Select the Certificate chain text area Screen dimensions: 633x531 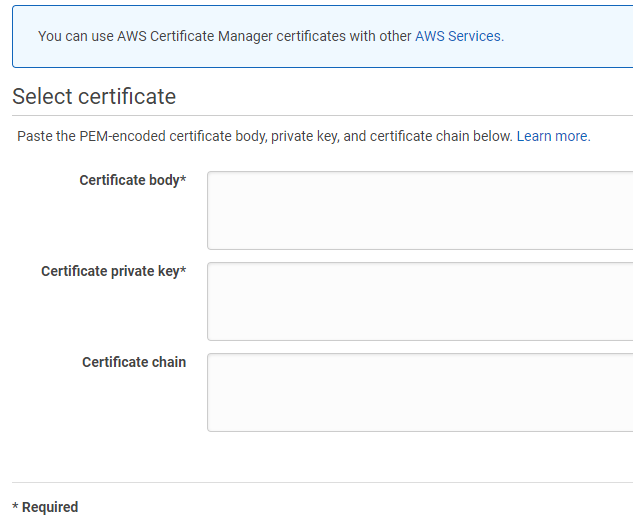pos(420,392)
